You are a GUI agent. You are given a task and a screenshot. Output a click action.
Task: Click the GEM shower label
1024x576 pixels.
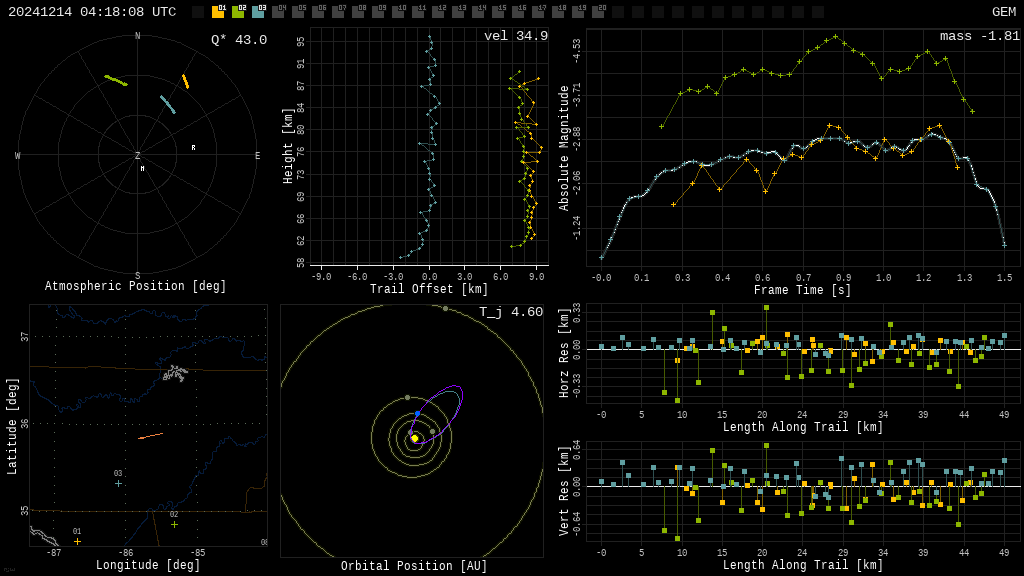pyautogui.click(x=1003, y=12)
